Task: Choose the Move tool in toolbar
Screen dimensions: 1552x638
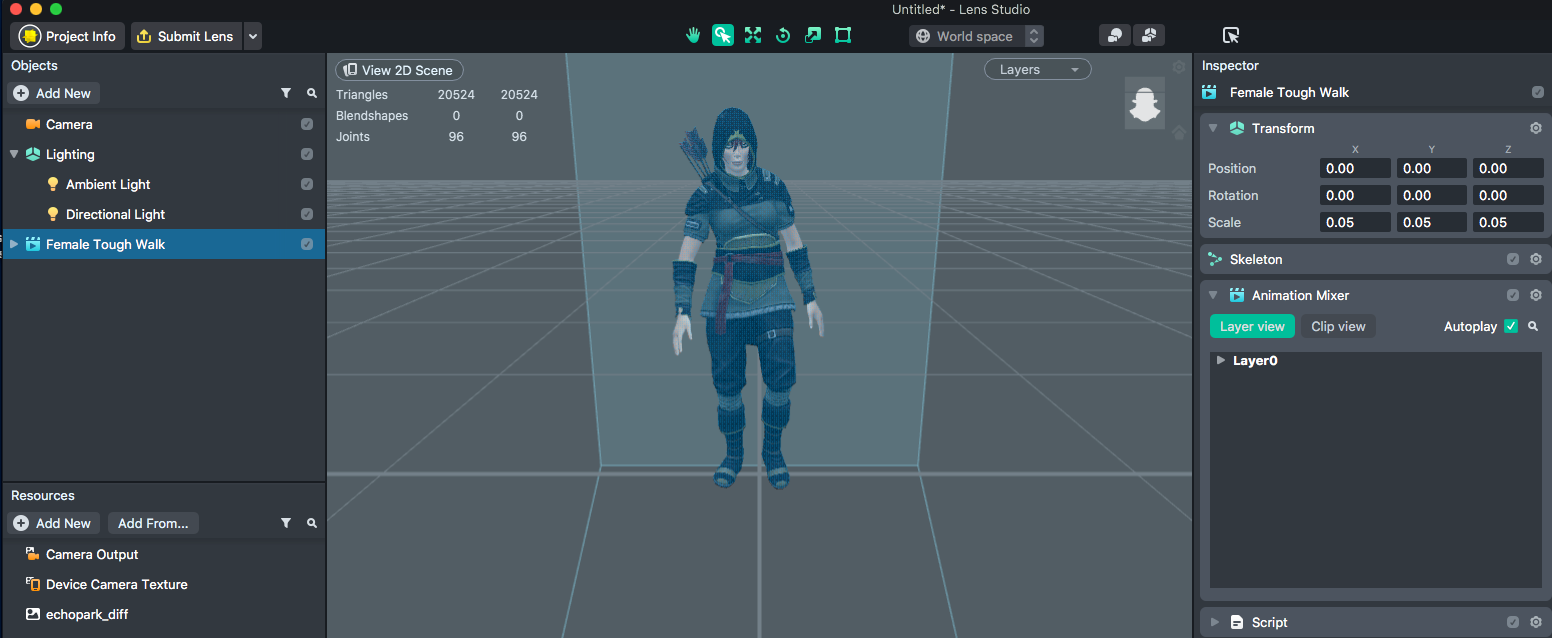Action: tap(753, 36)
